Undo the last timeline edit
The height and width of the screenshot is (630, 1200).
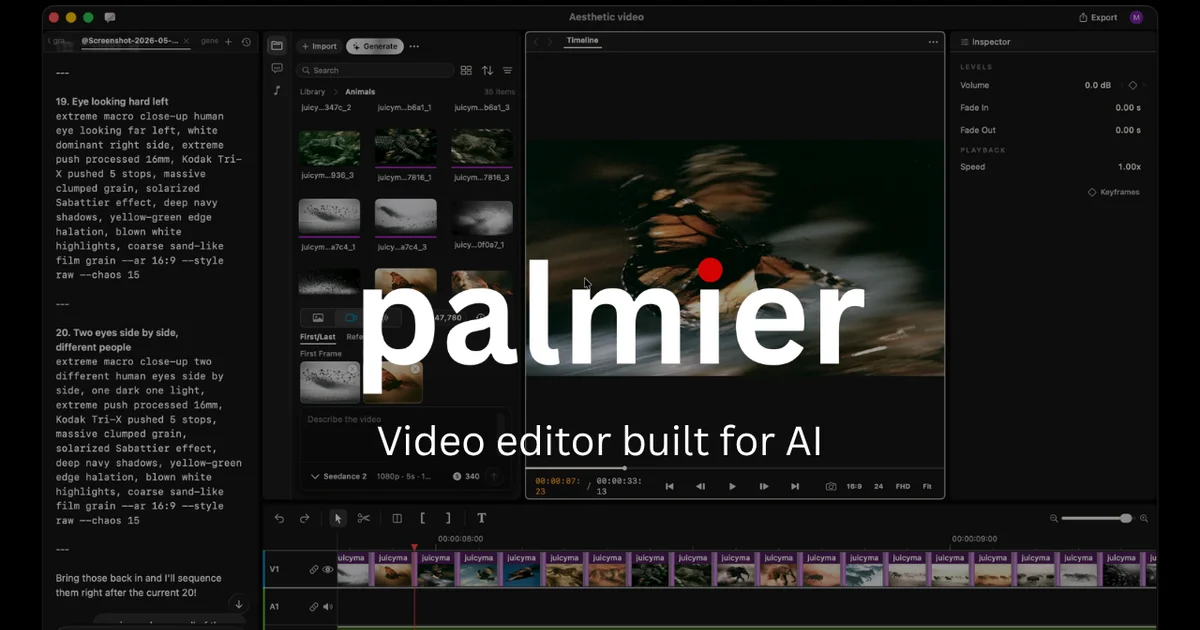pyautogui.click(x=279, y=518)
